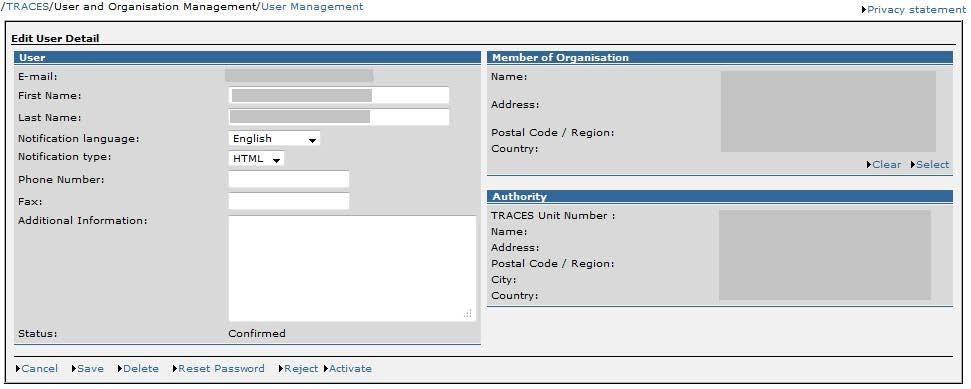
Task: Clear the organisation selection
Action: (x=886, y=164)
